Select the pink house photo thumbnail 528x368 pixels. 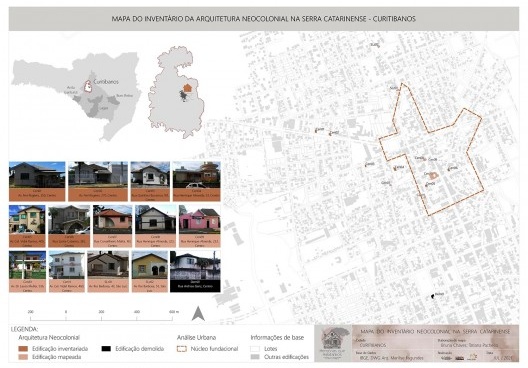tap(199, 220)
